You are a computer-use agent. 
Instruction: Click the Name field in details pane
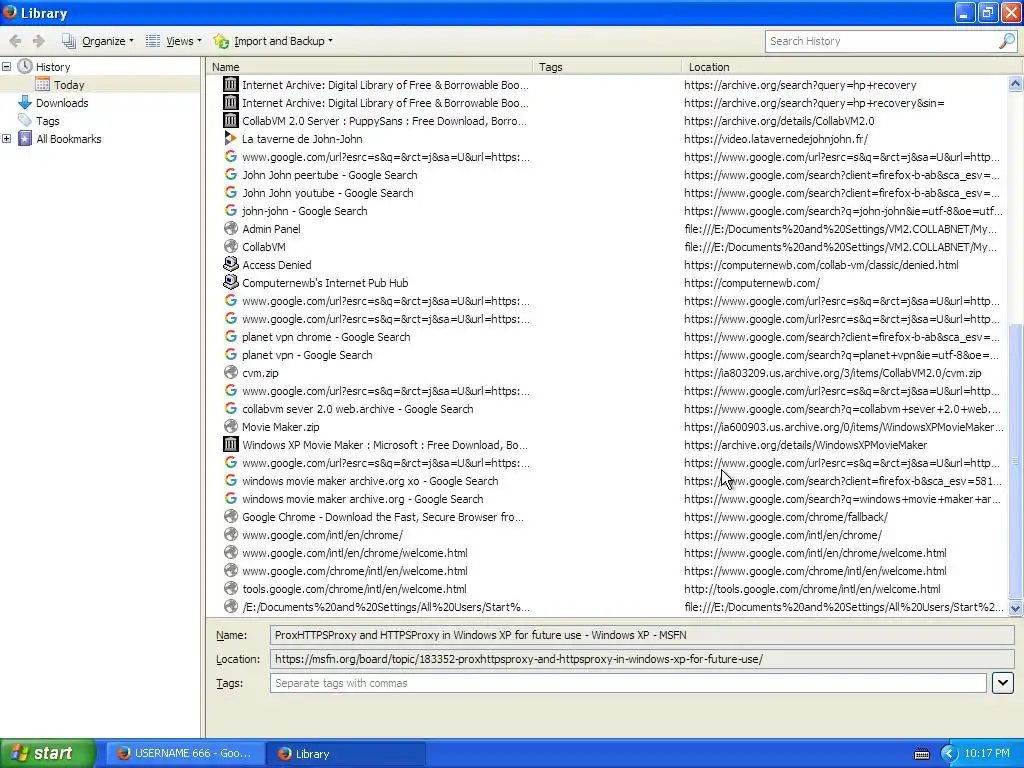point(642,635)
